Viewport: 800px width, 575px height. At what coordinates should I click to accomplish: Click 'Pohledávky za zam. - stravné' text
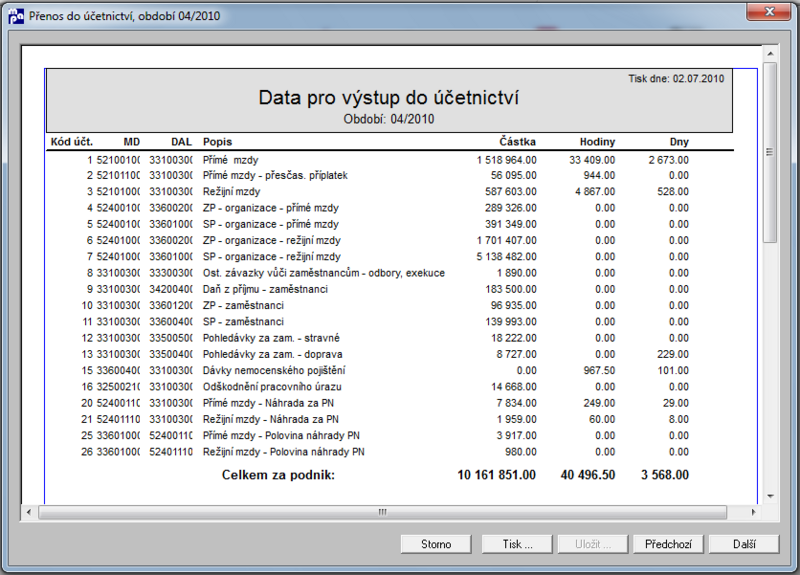click(x=271, y=338)
